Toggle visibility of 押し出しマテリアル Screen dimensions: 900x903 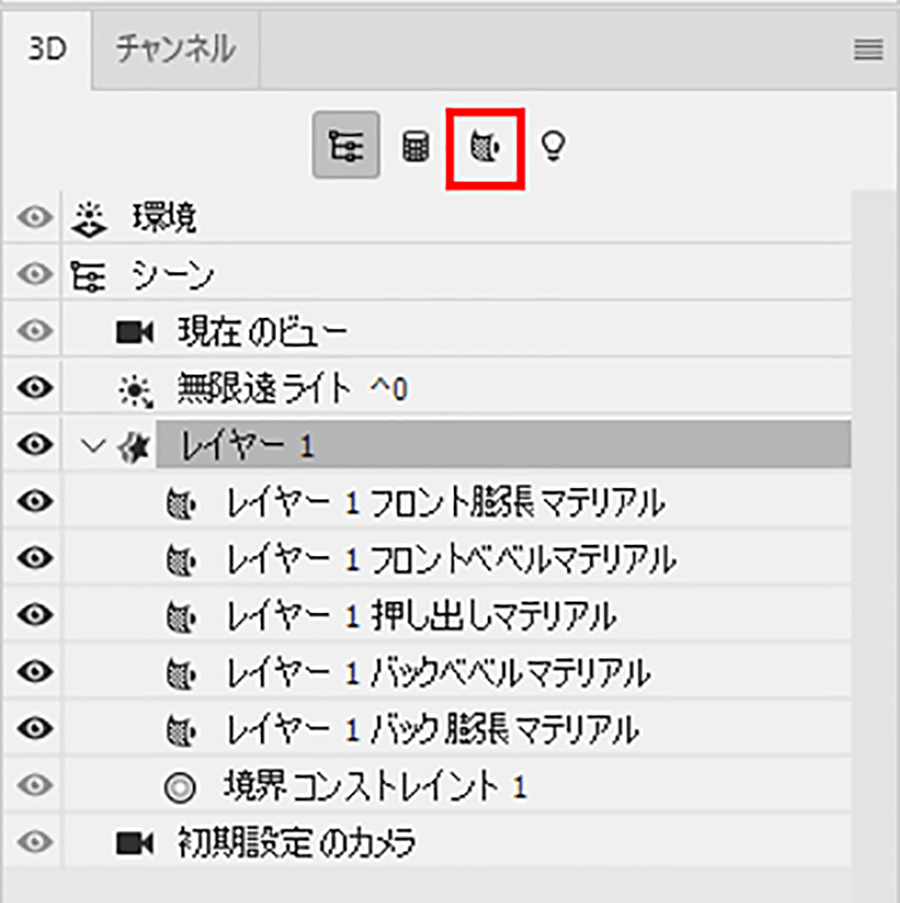pyautogui.click(x=35, y=615)
